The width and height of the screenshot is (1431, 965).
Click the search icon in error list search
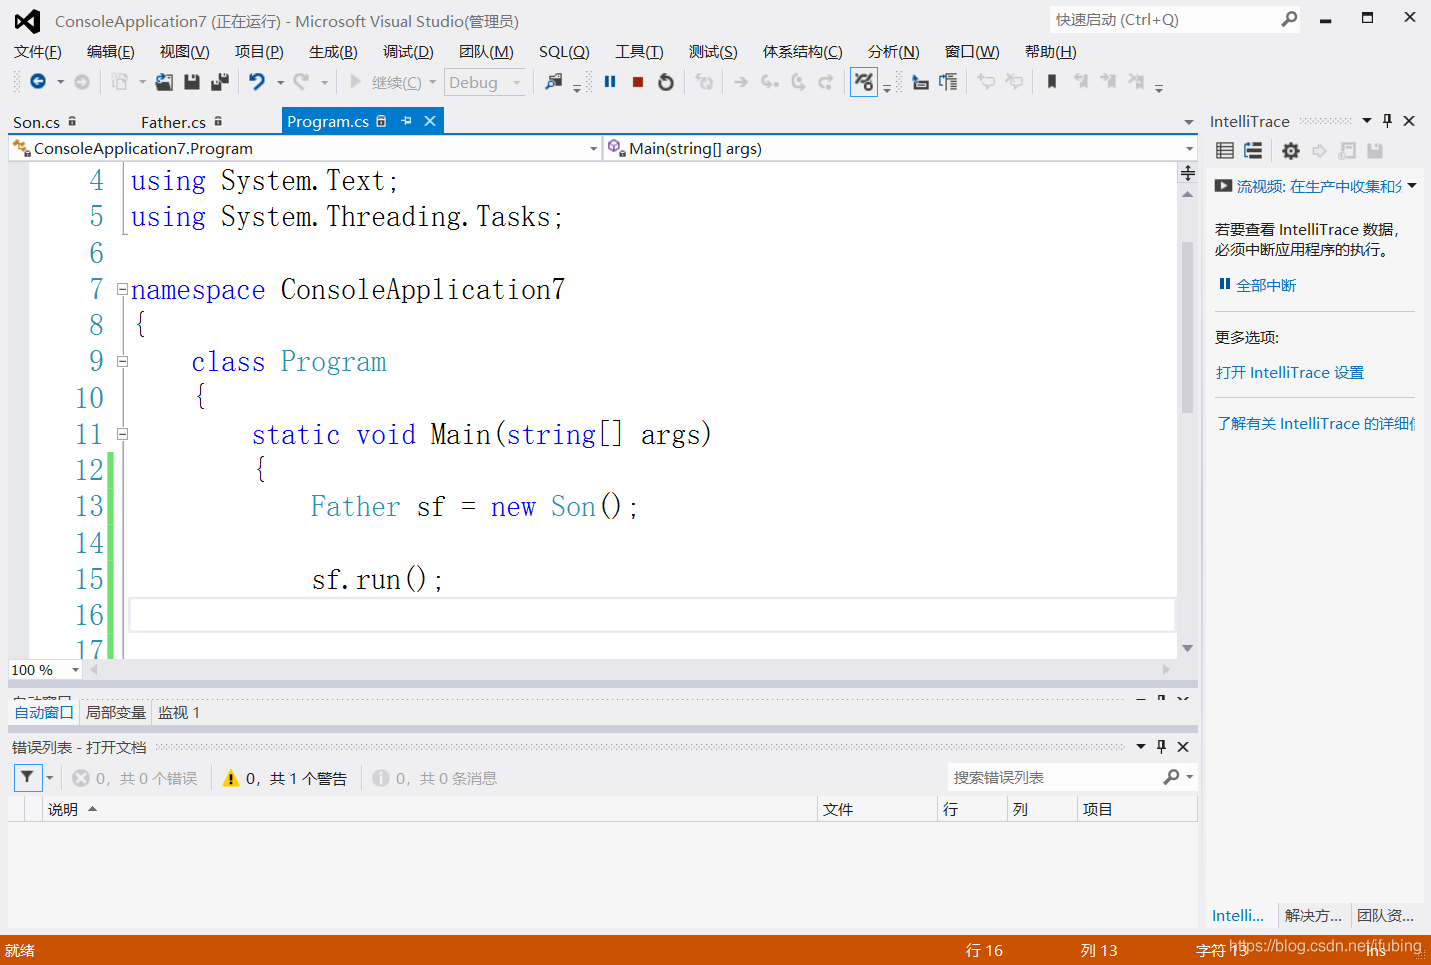[1171, 777]
